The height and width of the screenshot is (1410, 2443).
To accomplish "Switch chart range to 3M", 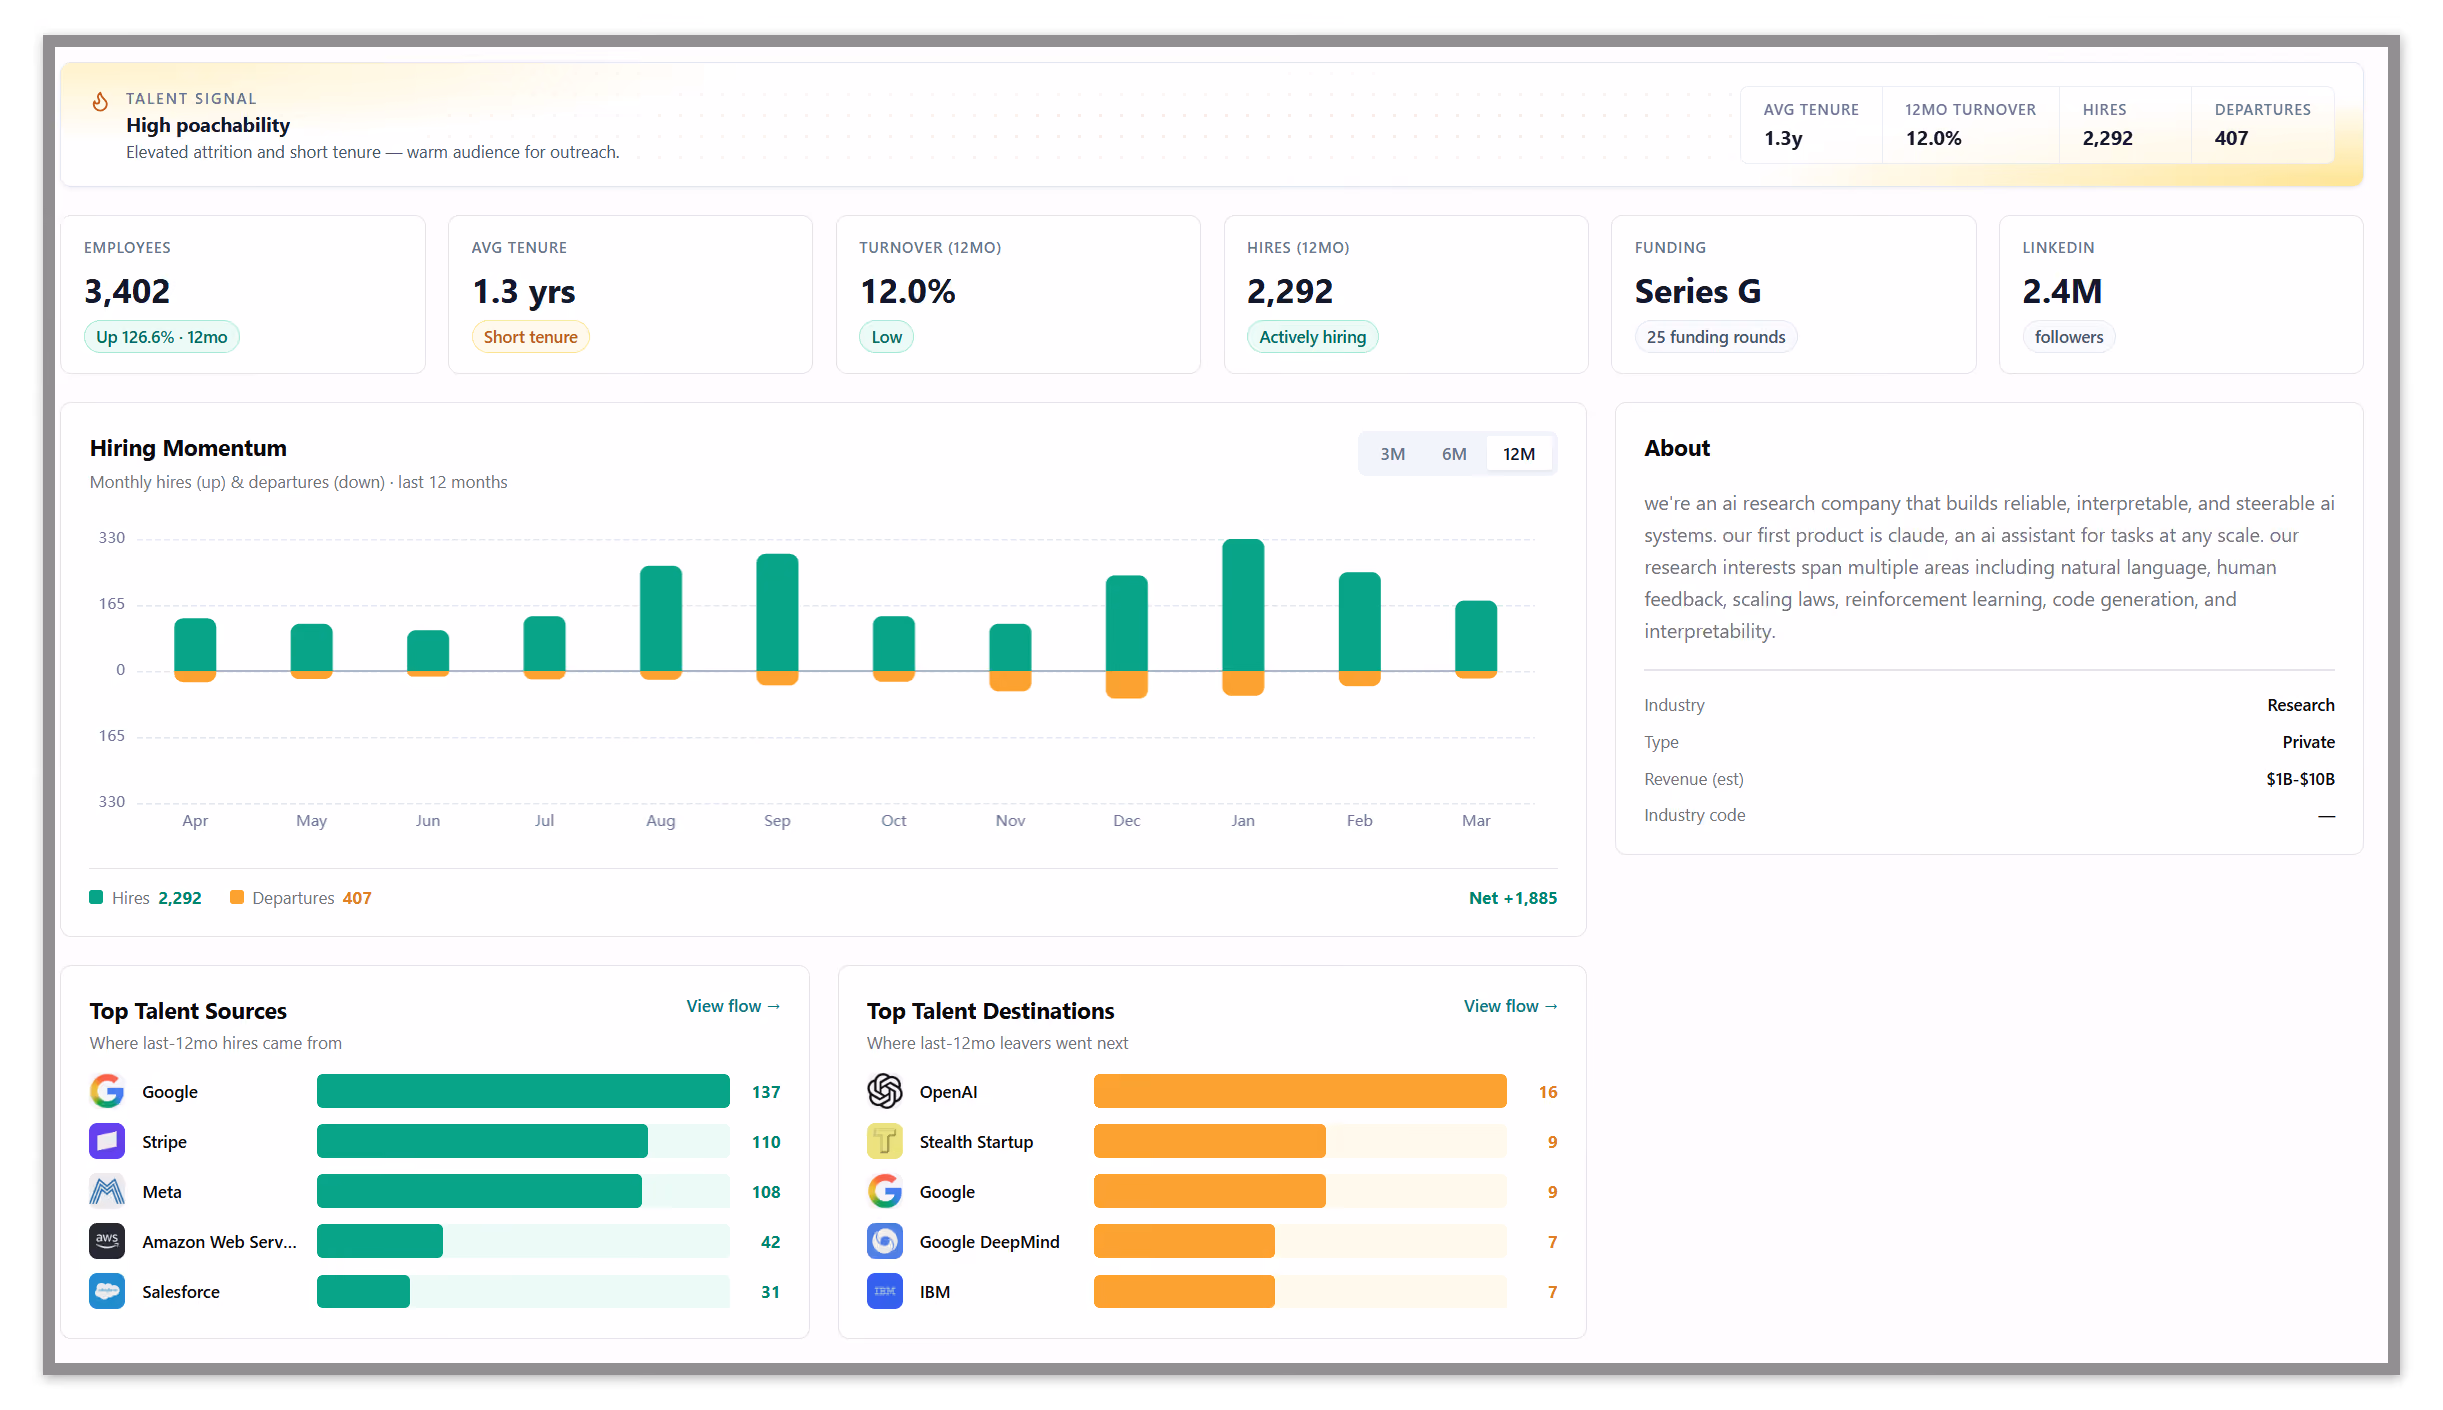I will pos(1393,454).
